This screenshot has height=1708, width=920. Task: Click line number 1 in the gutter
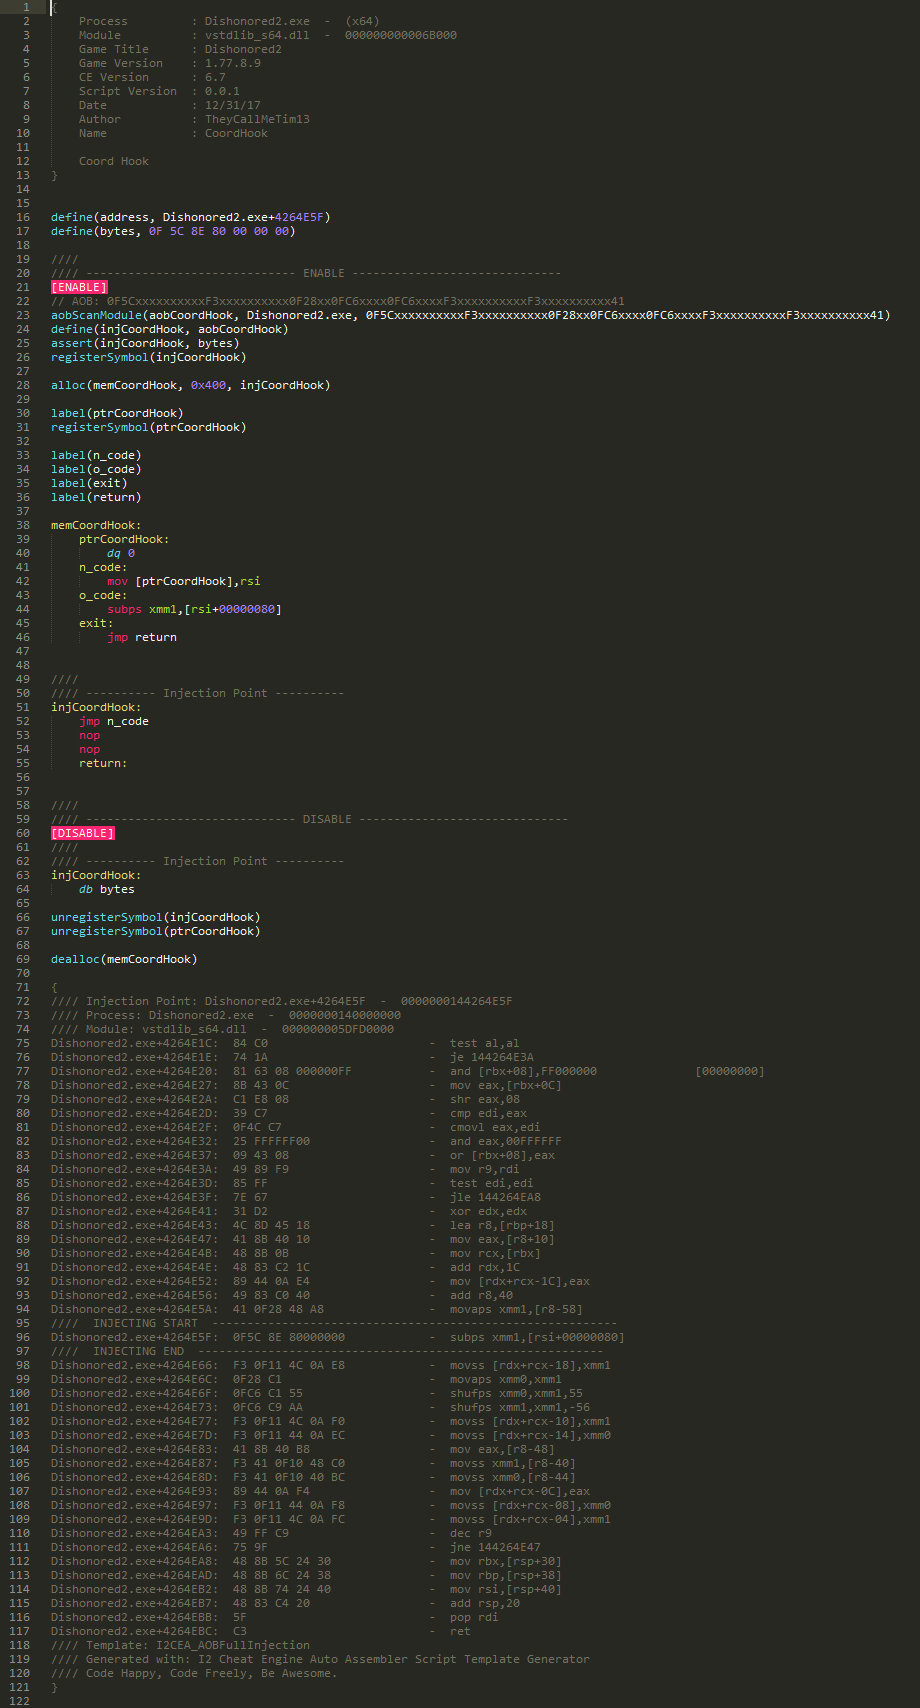coord(26,7)
